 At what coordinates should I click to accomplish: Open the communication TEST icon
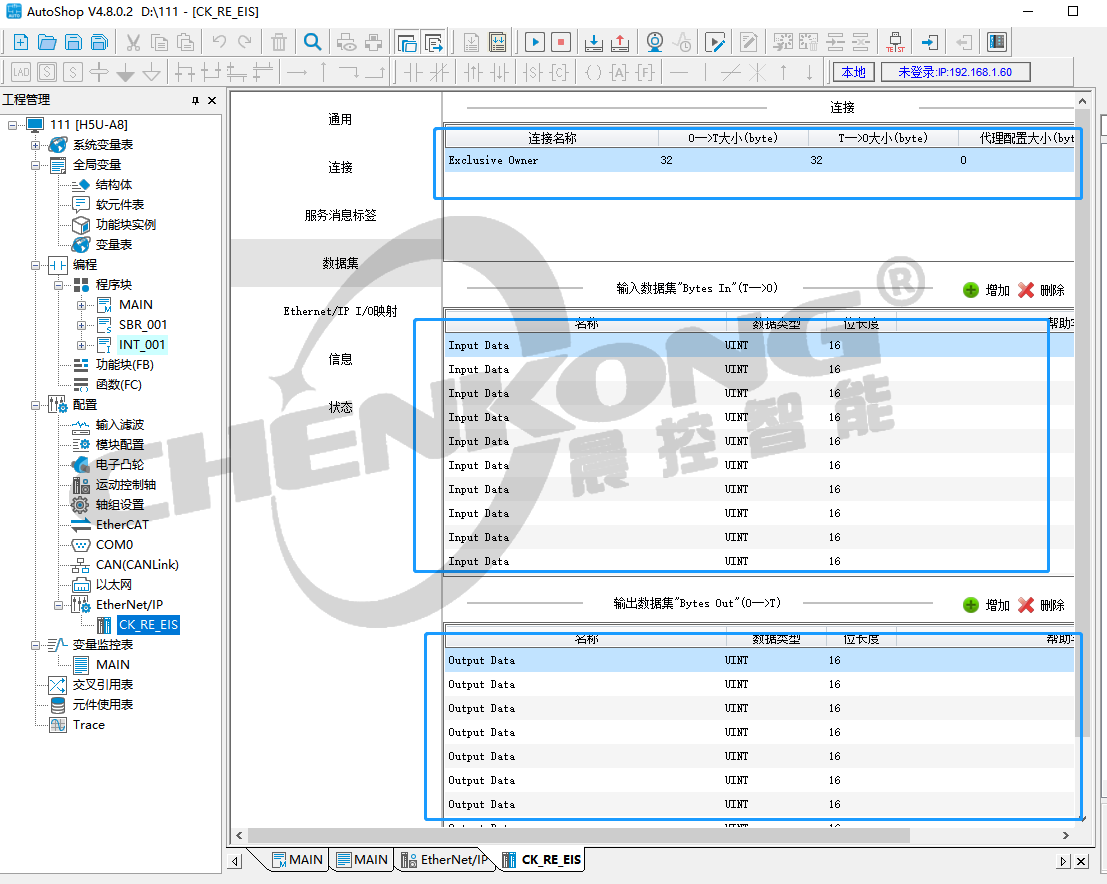tap(895, 42)
